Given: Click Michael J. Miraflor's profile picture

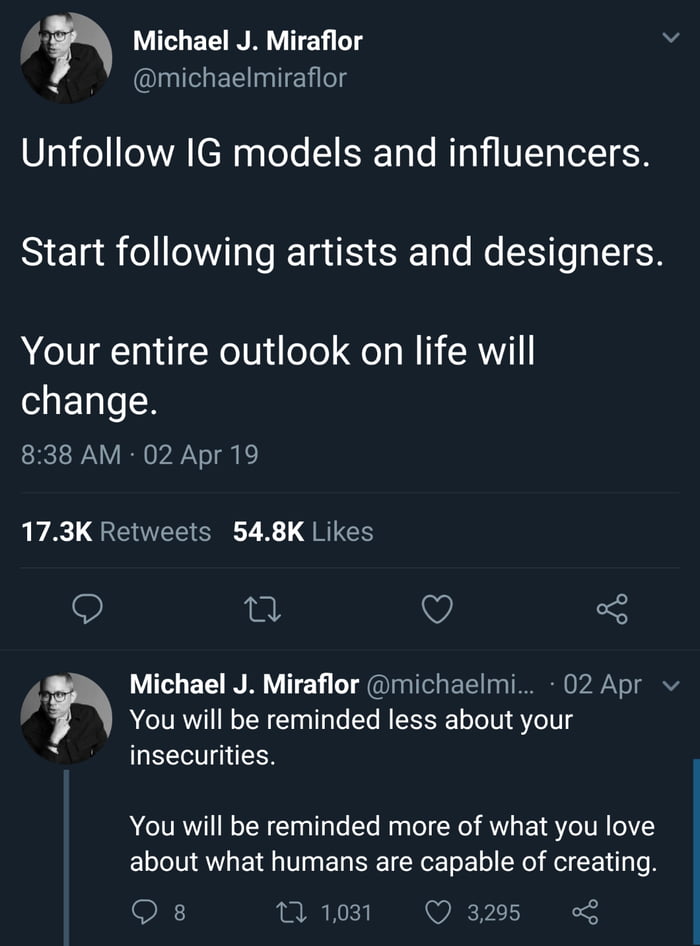Looking at the screenshot, I should [x=64, y=58].
